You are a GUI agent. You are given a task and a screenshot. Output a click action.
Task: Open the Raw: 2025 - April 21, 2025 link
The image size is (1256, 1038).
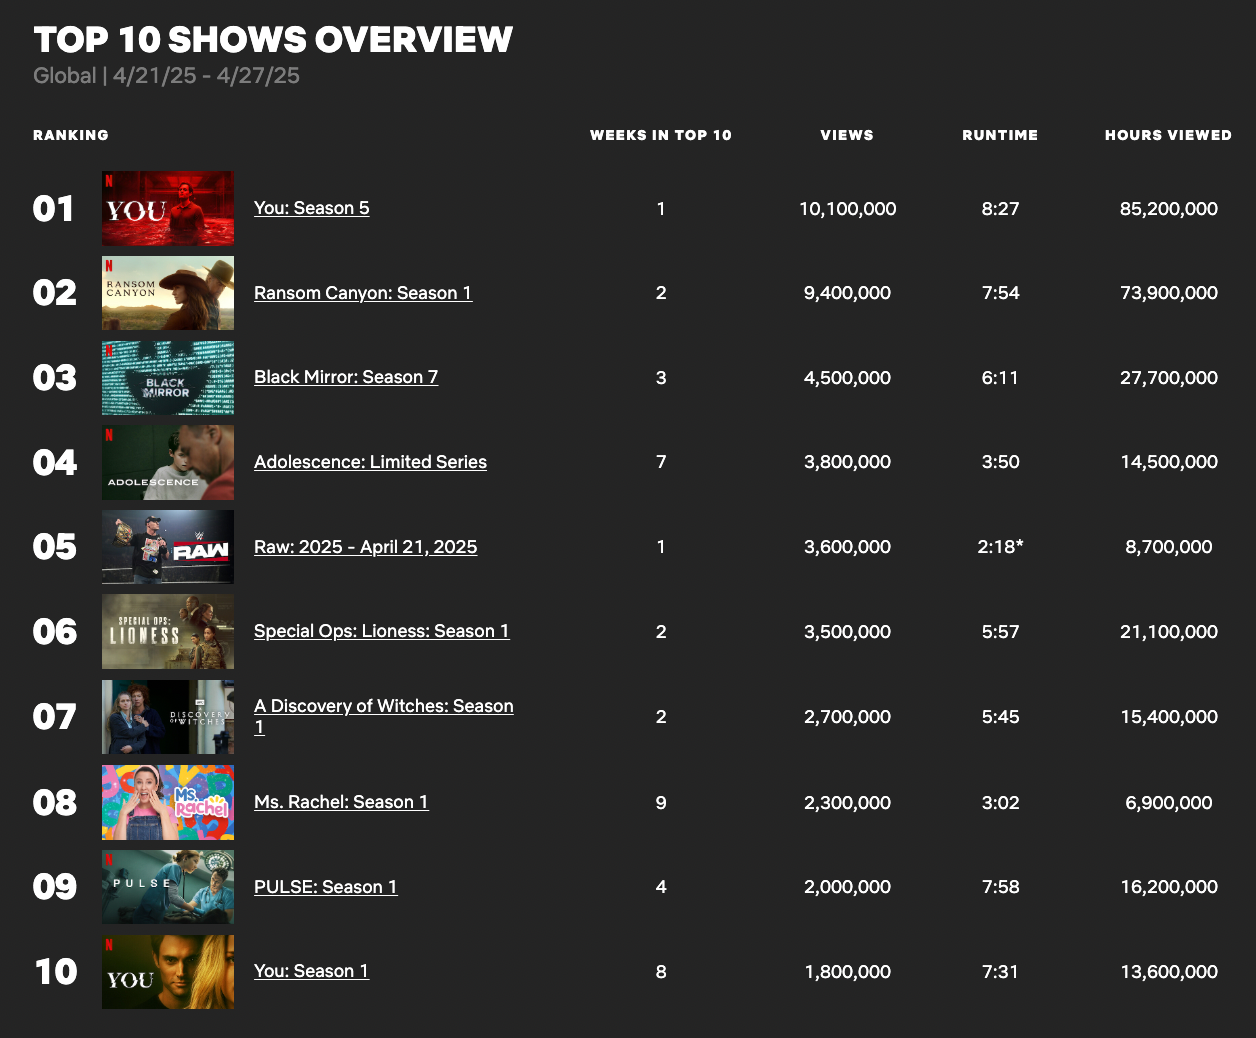tap(365, 547)
